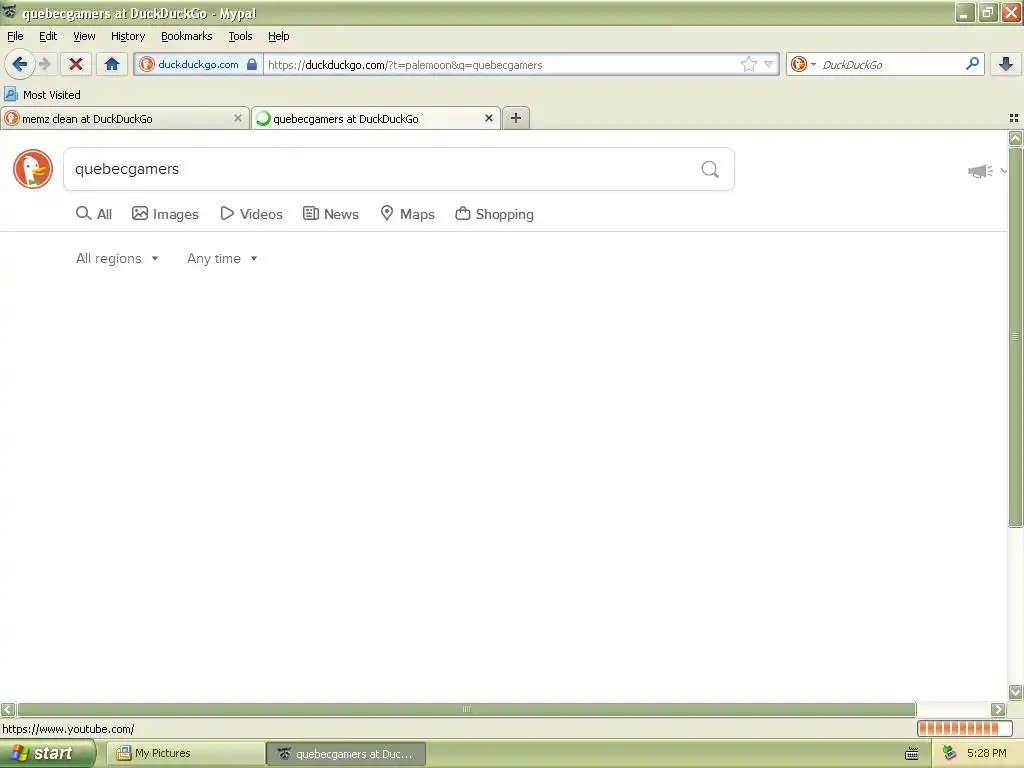Image resolution: width=1024 pixels, height=768 pixels.
Task: Submit search with the magnifying glass icon
Action: (710, 170)
